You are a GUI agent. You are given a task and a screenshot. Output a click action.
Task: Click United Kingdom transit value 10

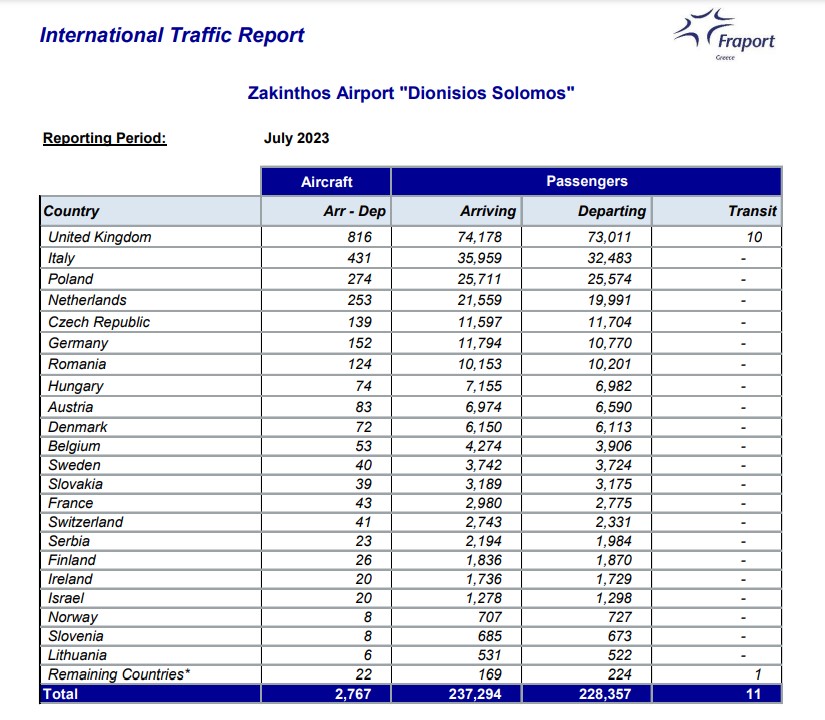click(754, 237)
